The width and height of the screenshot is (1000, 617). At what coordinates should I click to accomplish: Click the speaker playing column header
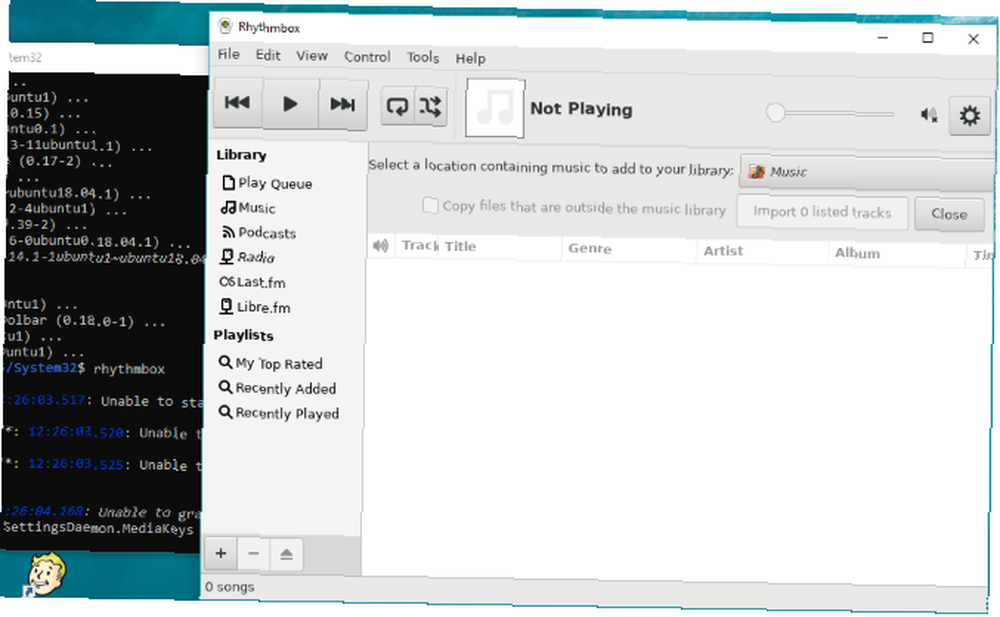pyautogui.click(x=381, y=245)
